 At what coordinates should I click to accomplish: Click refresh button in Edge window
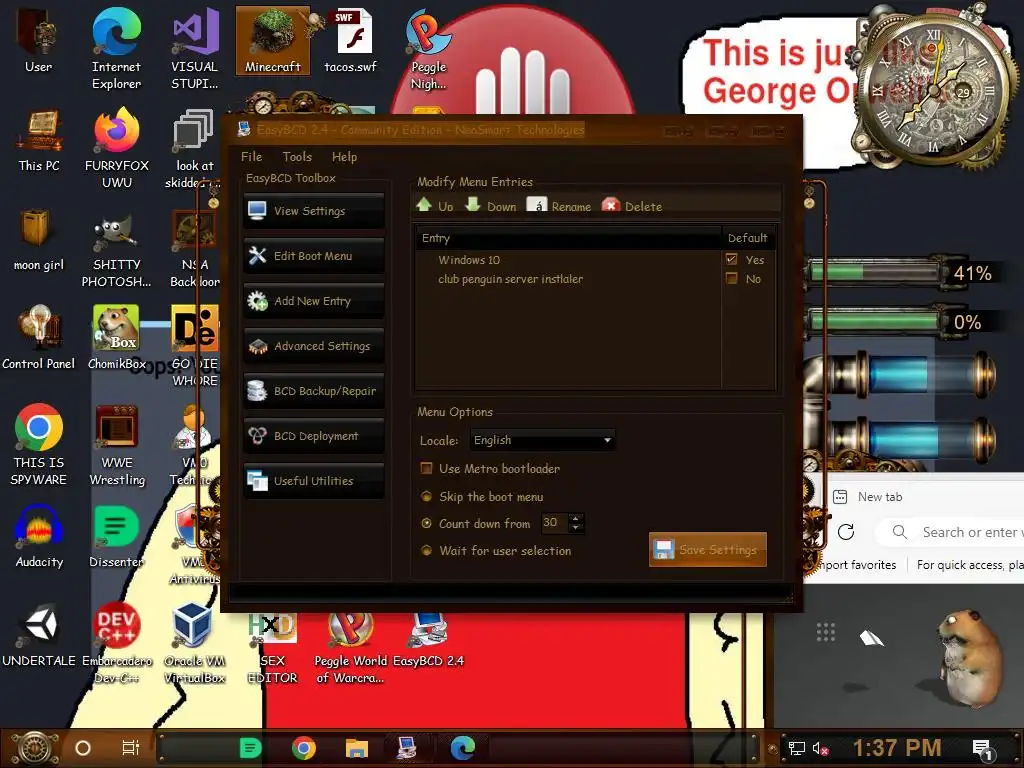(846, 532)
